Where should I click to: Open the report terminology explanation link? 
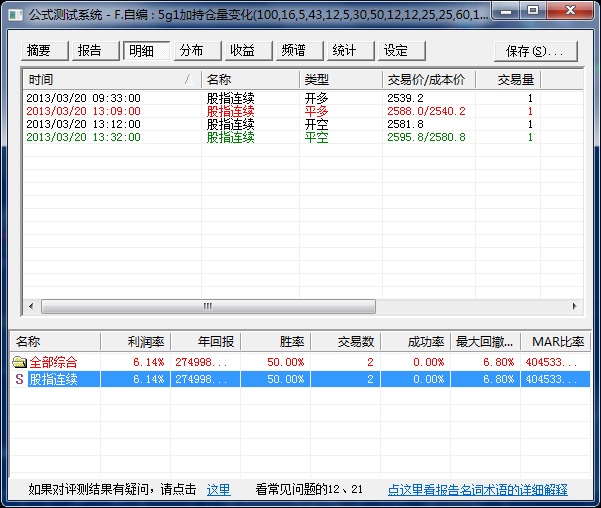(x=477, y=489)
